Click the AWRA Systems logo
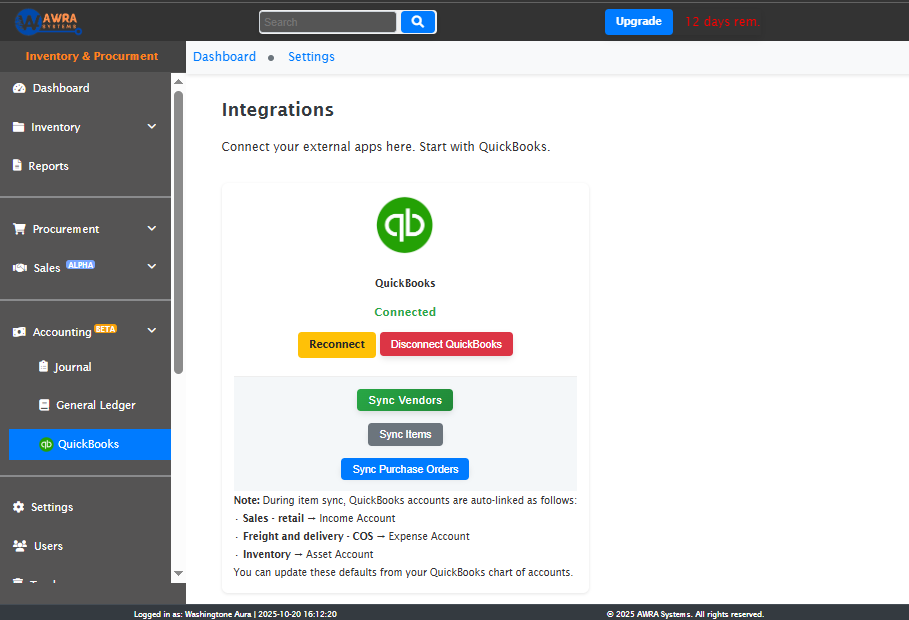 (48, 20)
